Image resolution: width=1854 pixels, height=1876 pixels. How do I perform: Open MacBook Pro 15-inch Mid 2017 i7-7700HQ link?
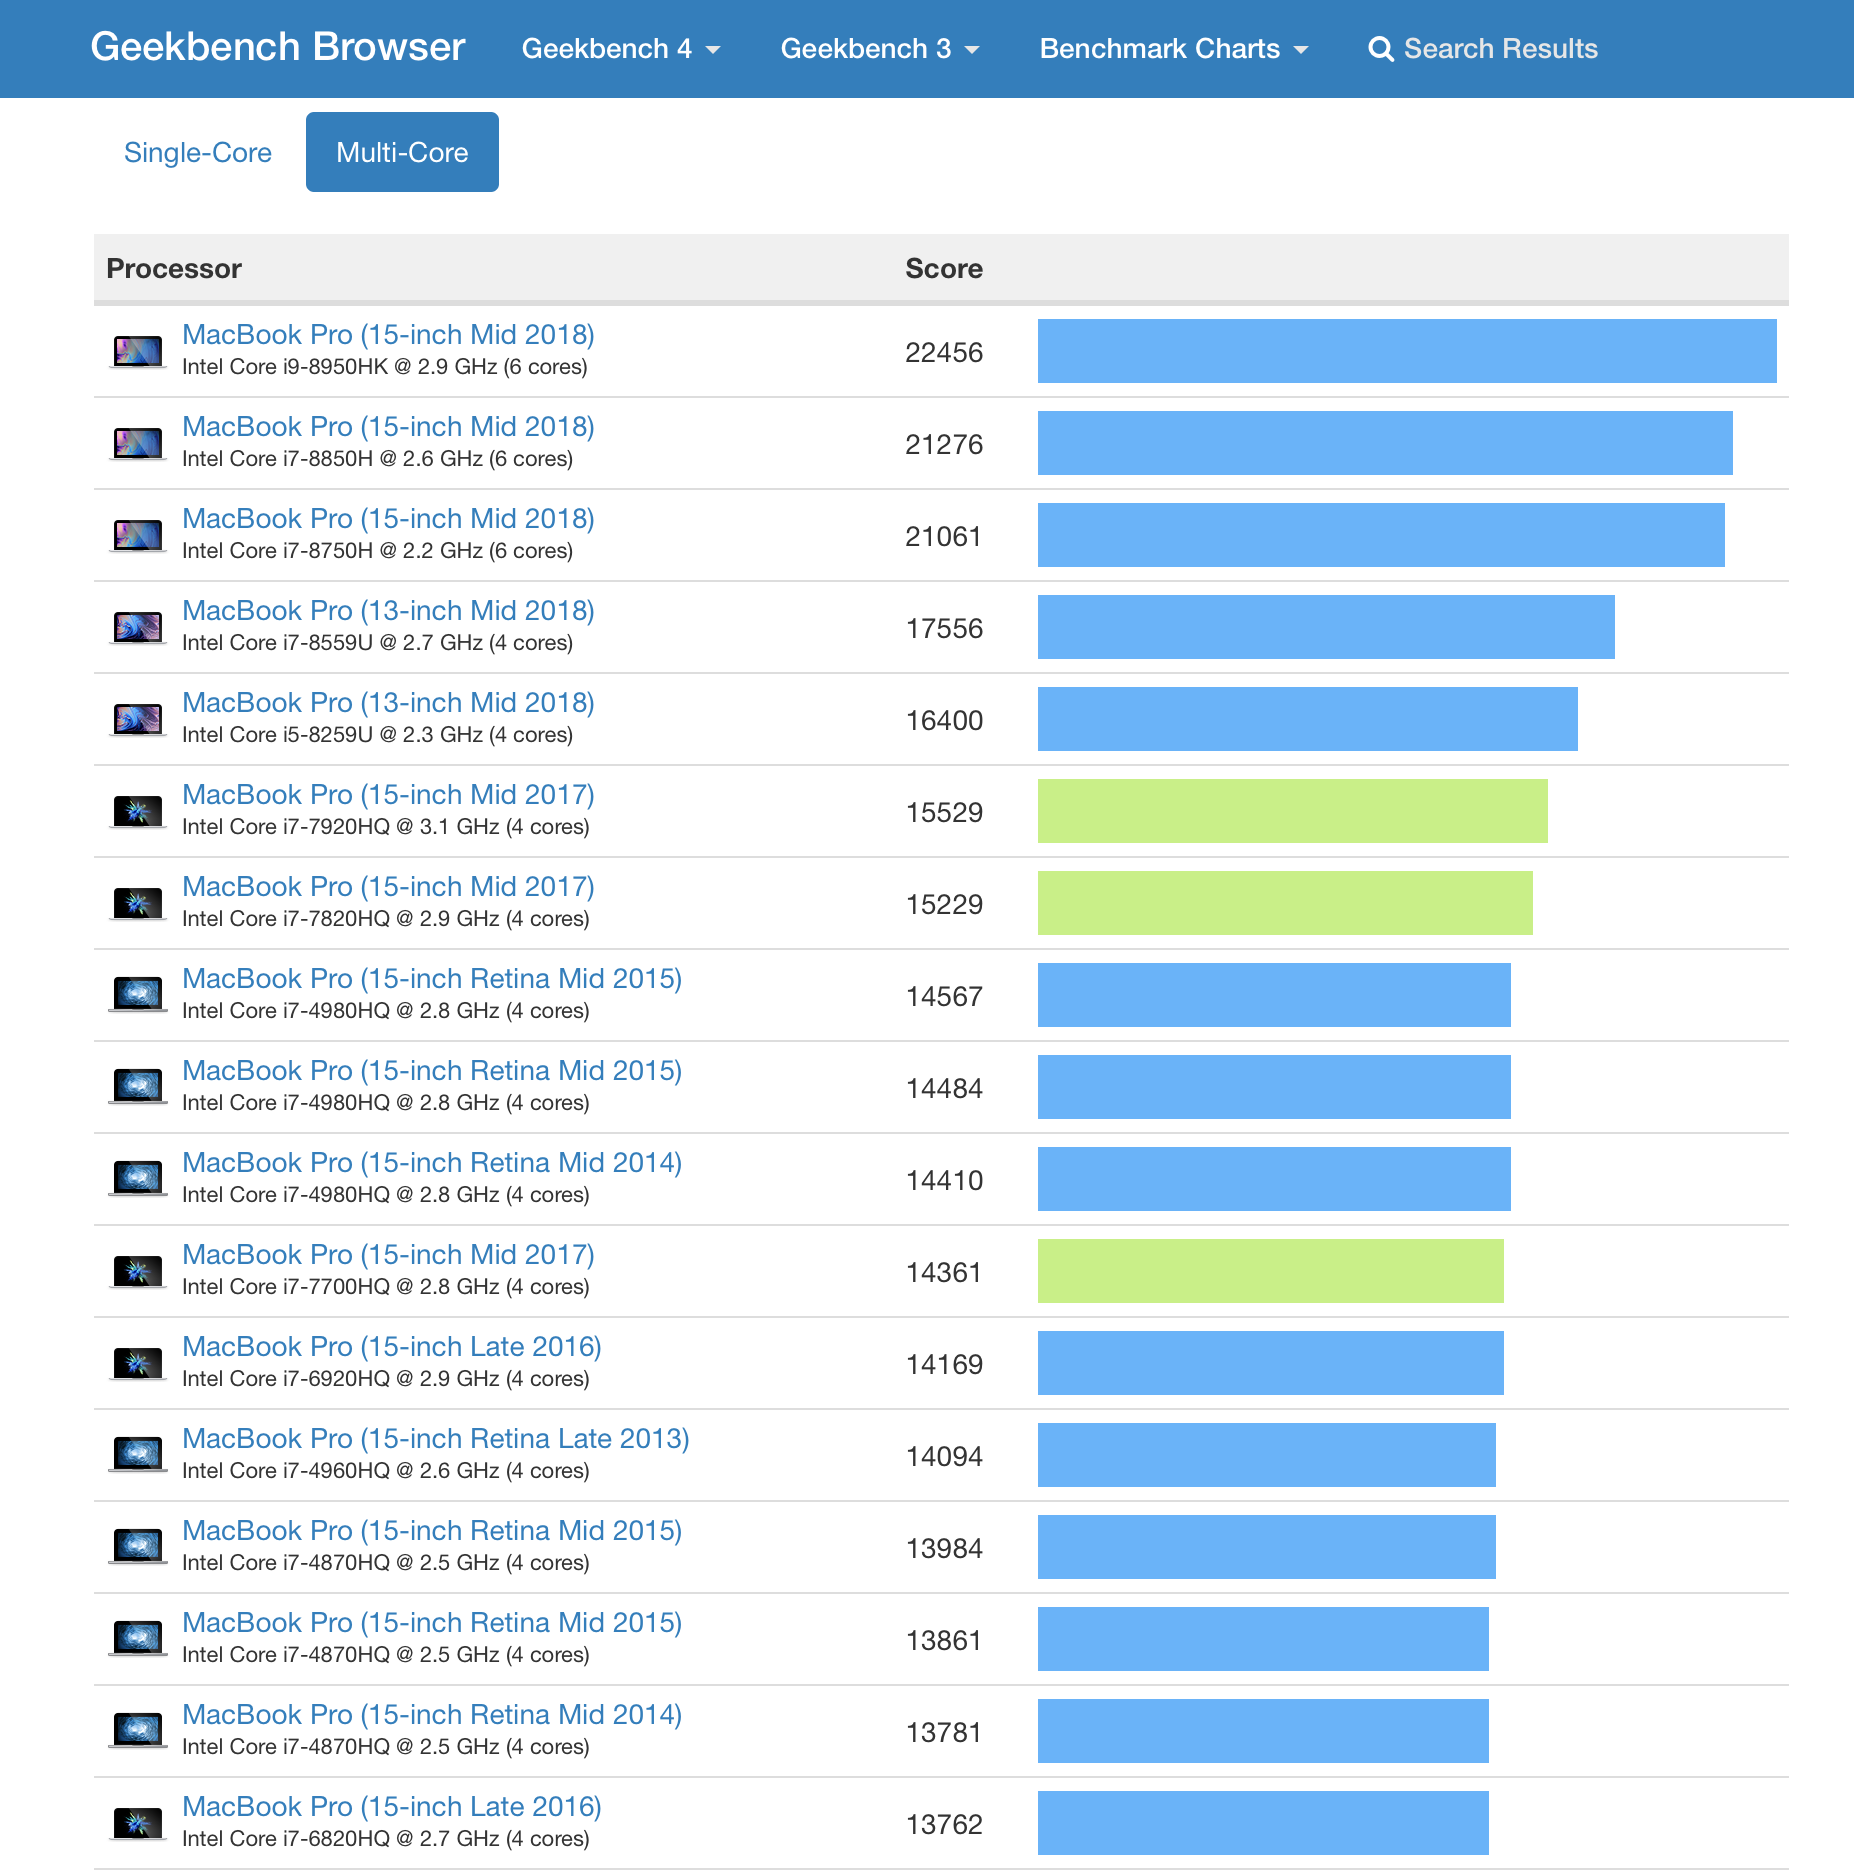388,1254
